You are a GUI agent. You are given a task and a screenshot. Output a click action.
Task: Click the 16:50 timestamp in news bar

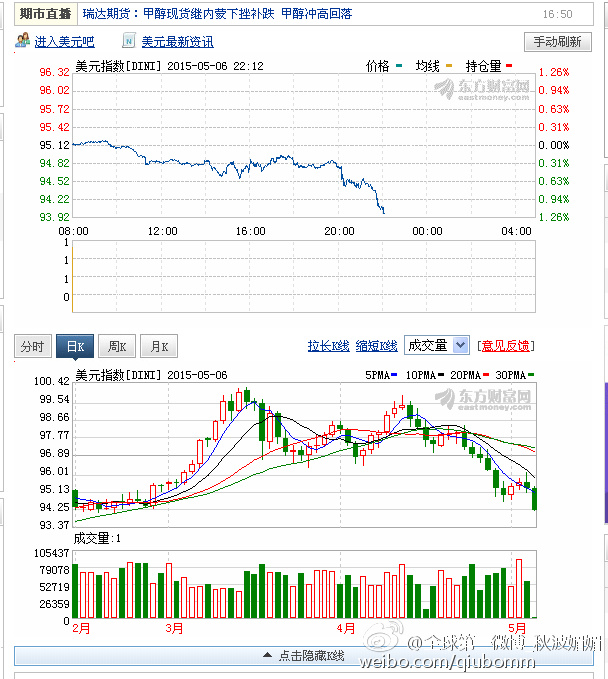coord(557,14)
